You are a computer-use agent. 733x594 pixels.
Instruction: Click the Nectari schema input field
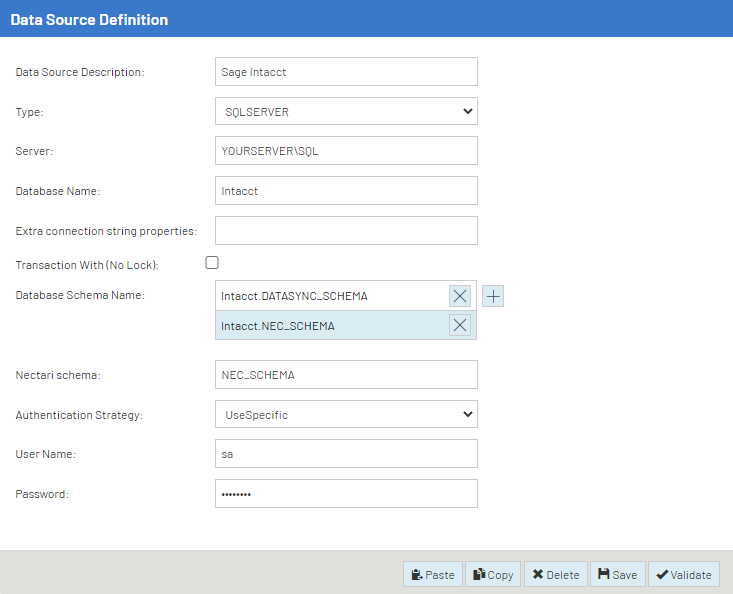point(346,375)
